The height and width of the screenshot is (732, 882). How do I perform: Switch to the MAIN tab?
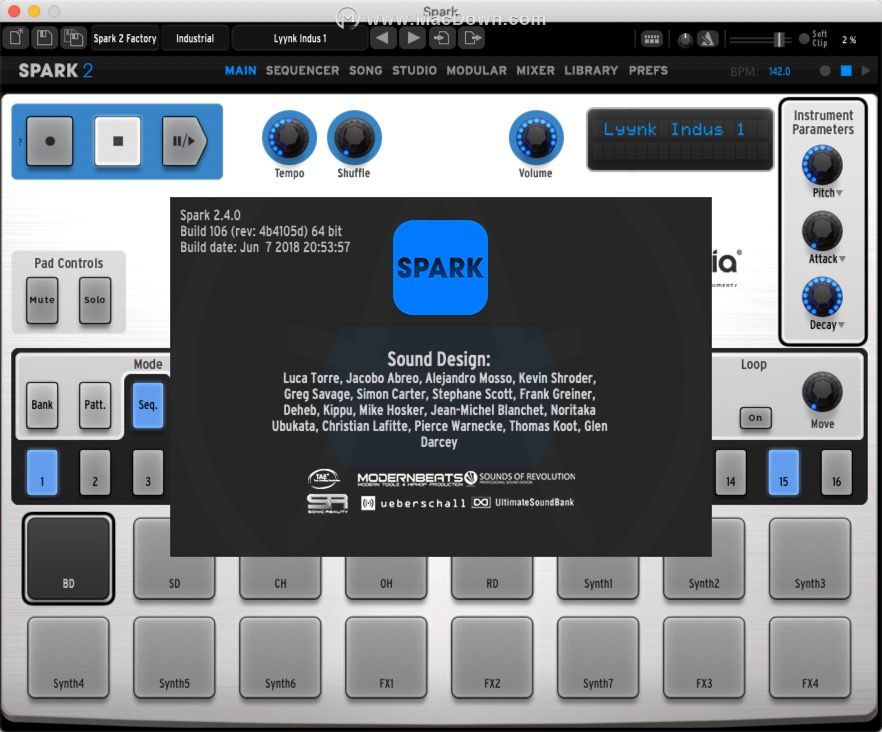[241, 71]
